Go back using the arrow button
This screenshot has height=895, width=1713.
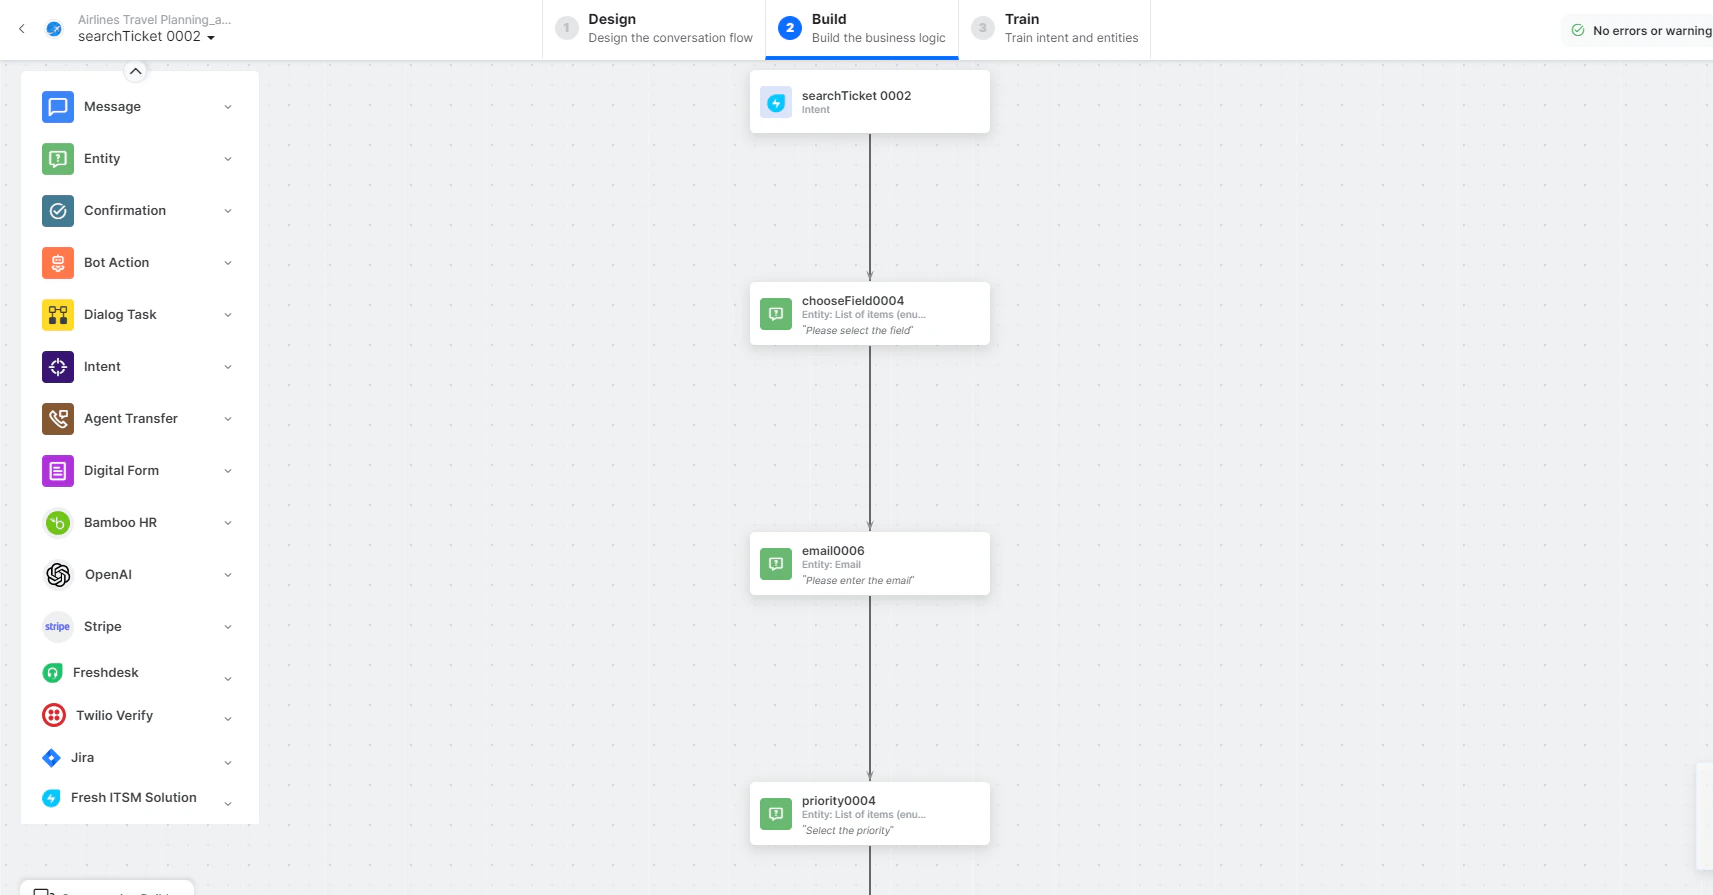point(22,28)
